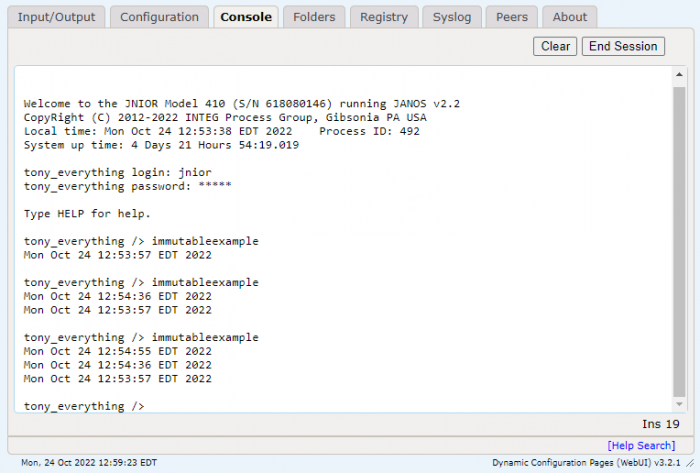View the Syslog tab
Image resolution: width=700 pixels, height=473 pixels.
pyautogui.click(x=452, y=17)
